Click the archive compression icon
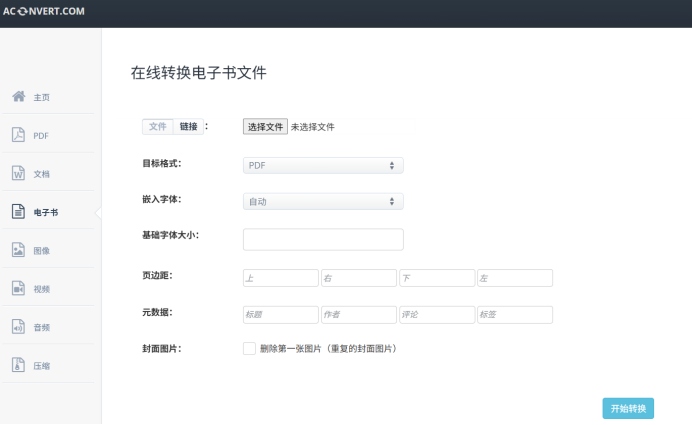The width and height of the screenshot is (692, 425). 18,365
